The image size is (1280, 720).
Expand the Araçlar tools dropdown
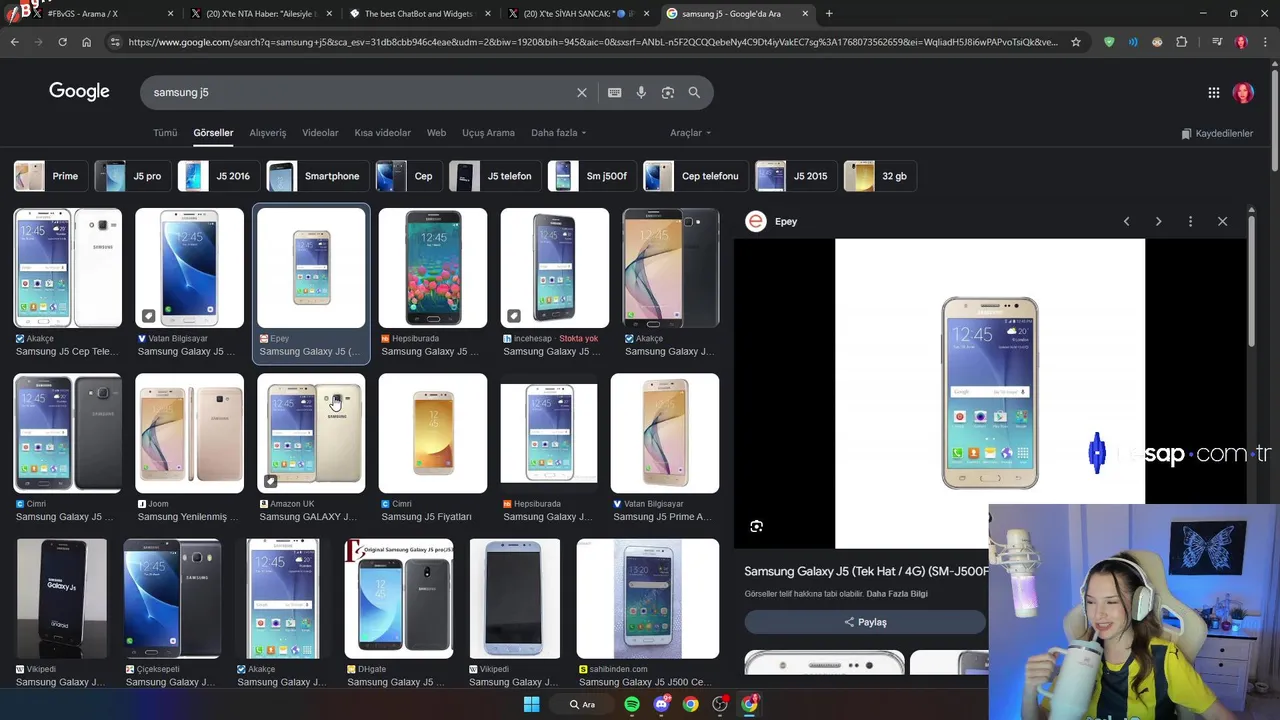(x=690, y=133)
